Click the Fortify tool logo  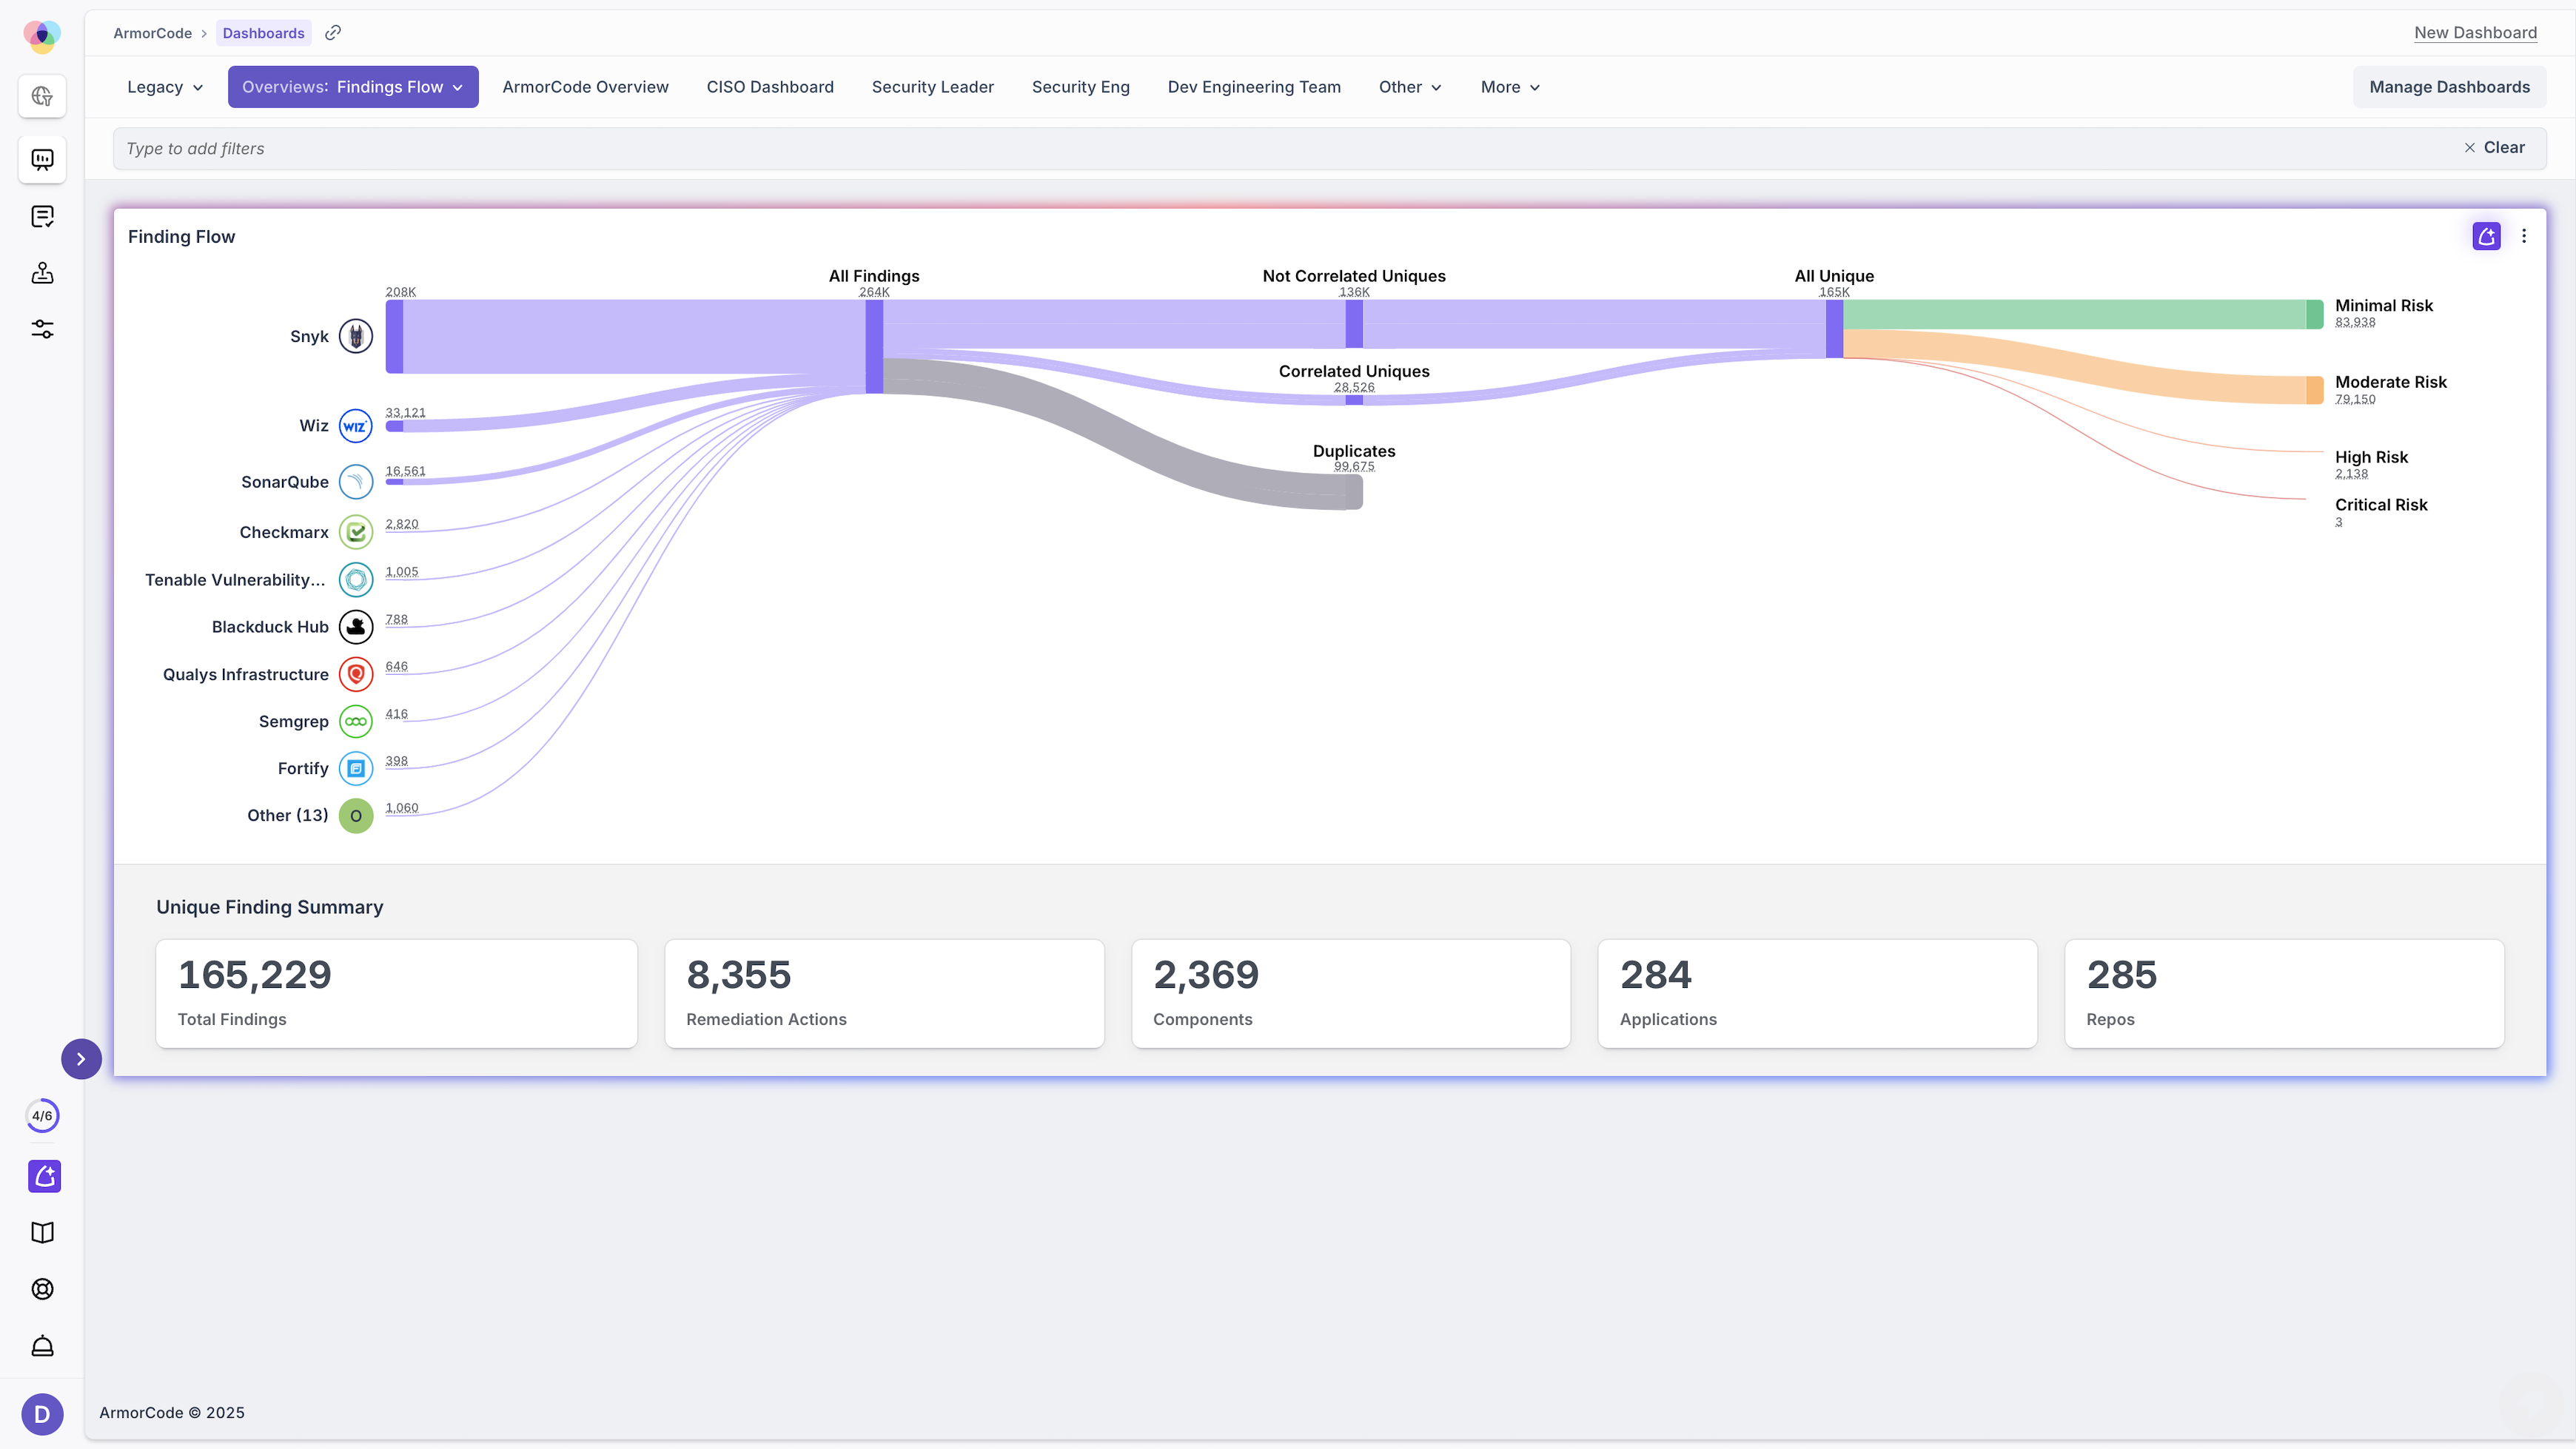(356, 768)
